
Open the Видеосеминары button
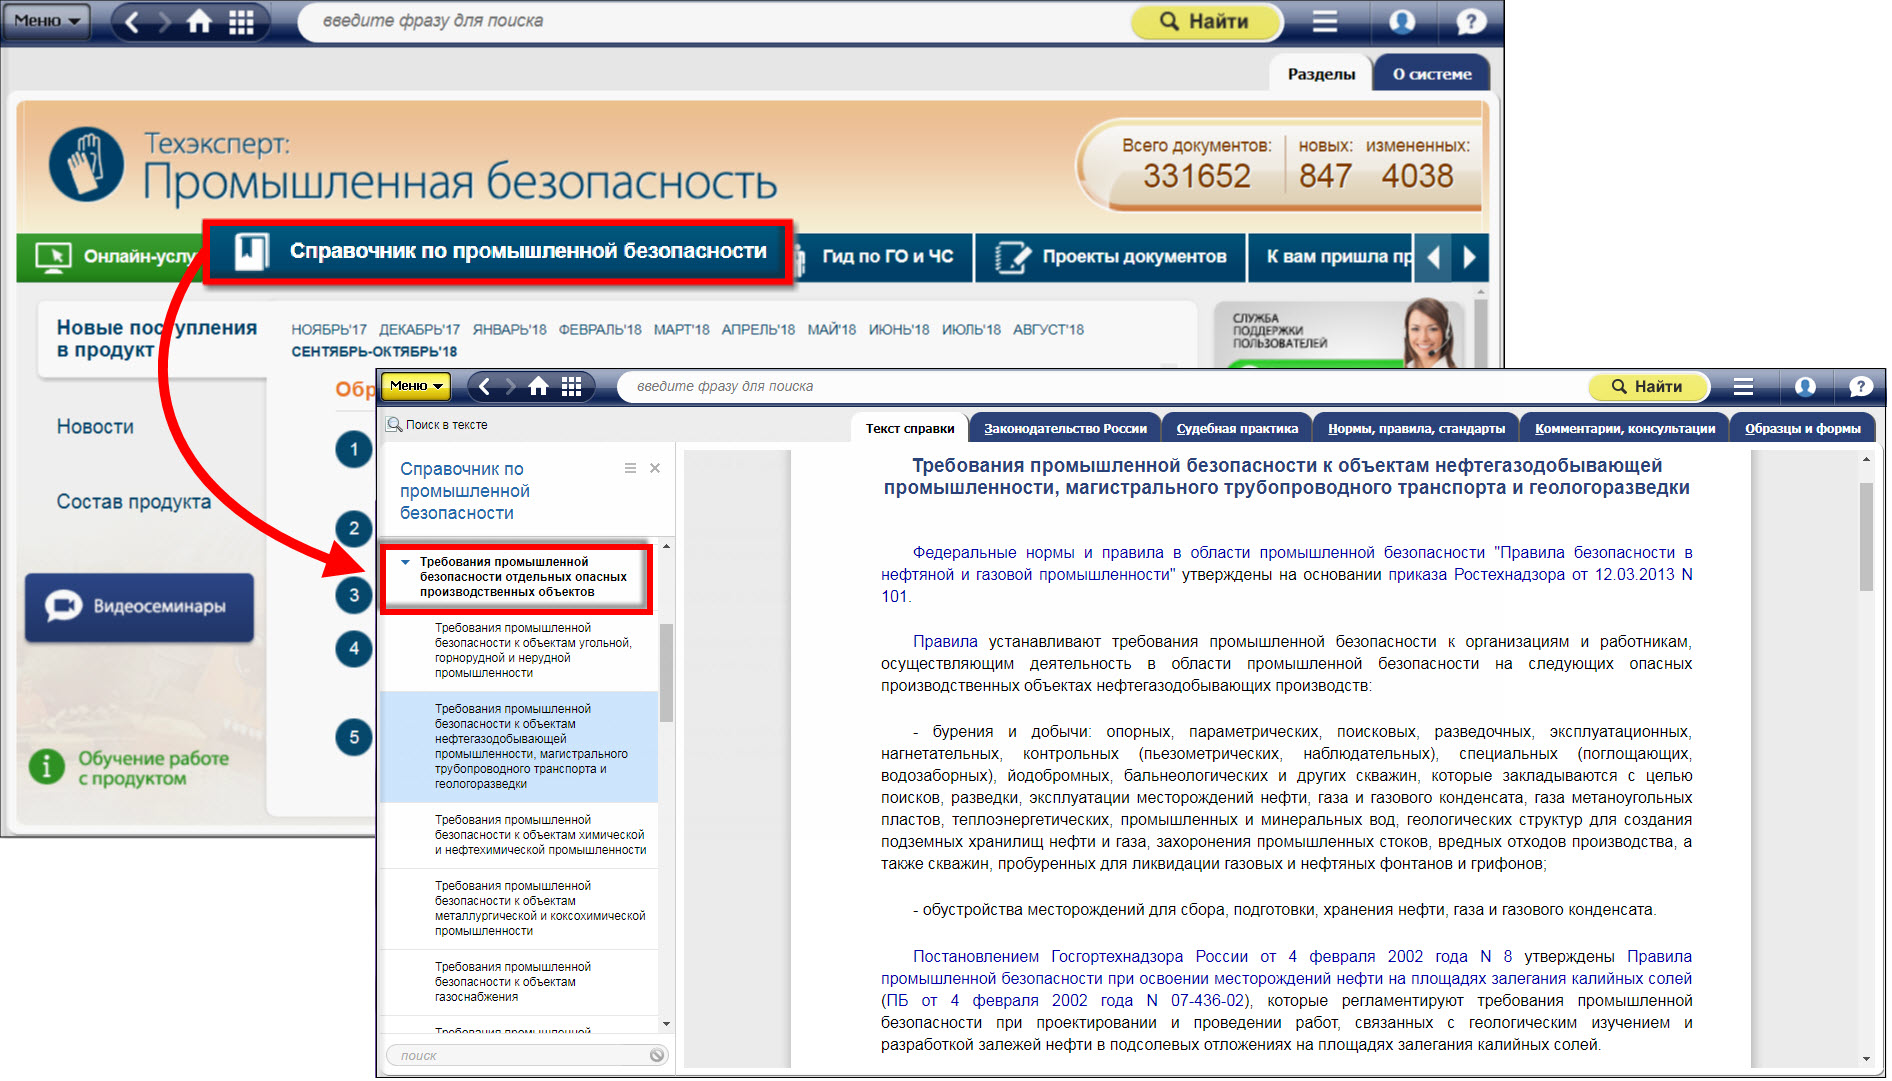pyautogui.click(x=139, y=607)
